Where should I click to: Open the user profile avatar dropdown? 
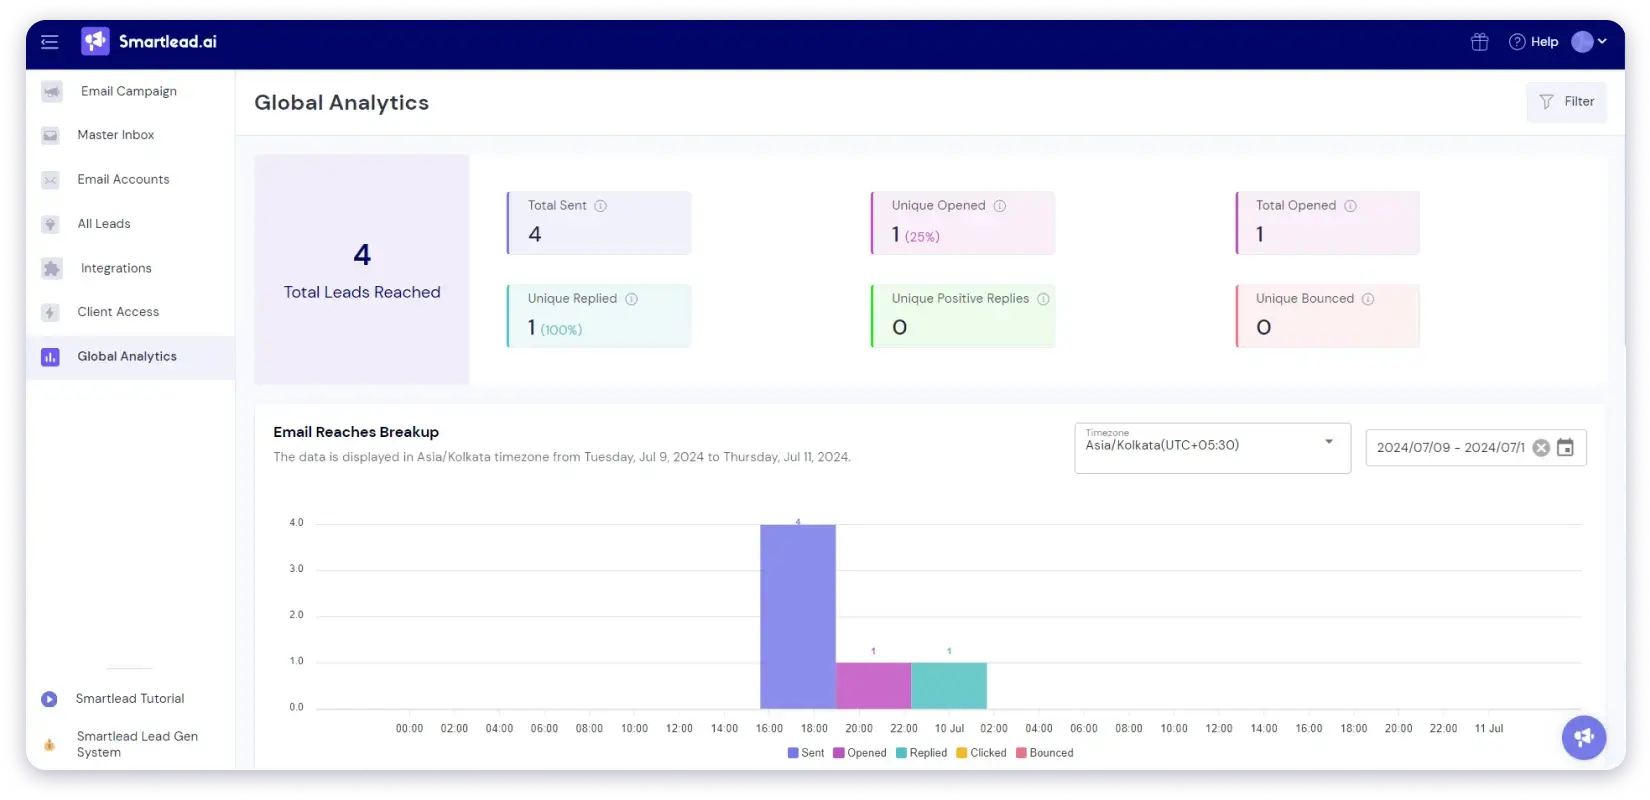[x=1588, y=42]
